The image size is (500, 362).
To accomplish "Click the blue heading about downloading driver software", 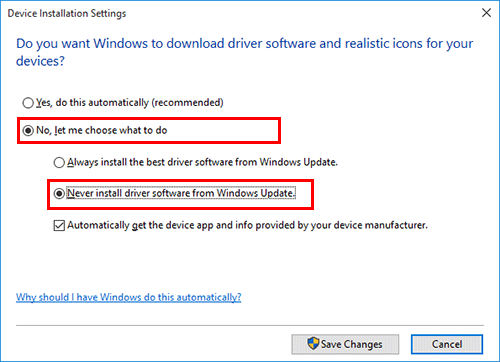I will point(244,52).
